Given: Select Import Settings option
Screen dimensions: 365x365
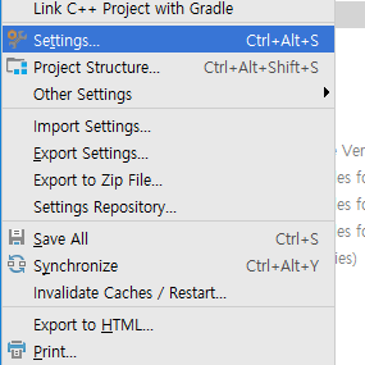Looking at the screenshot, I should (168, 127).
